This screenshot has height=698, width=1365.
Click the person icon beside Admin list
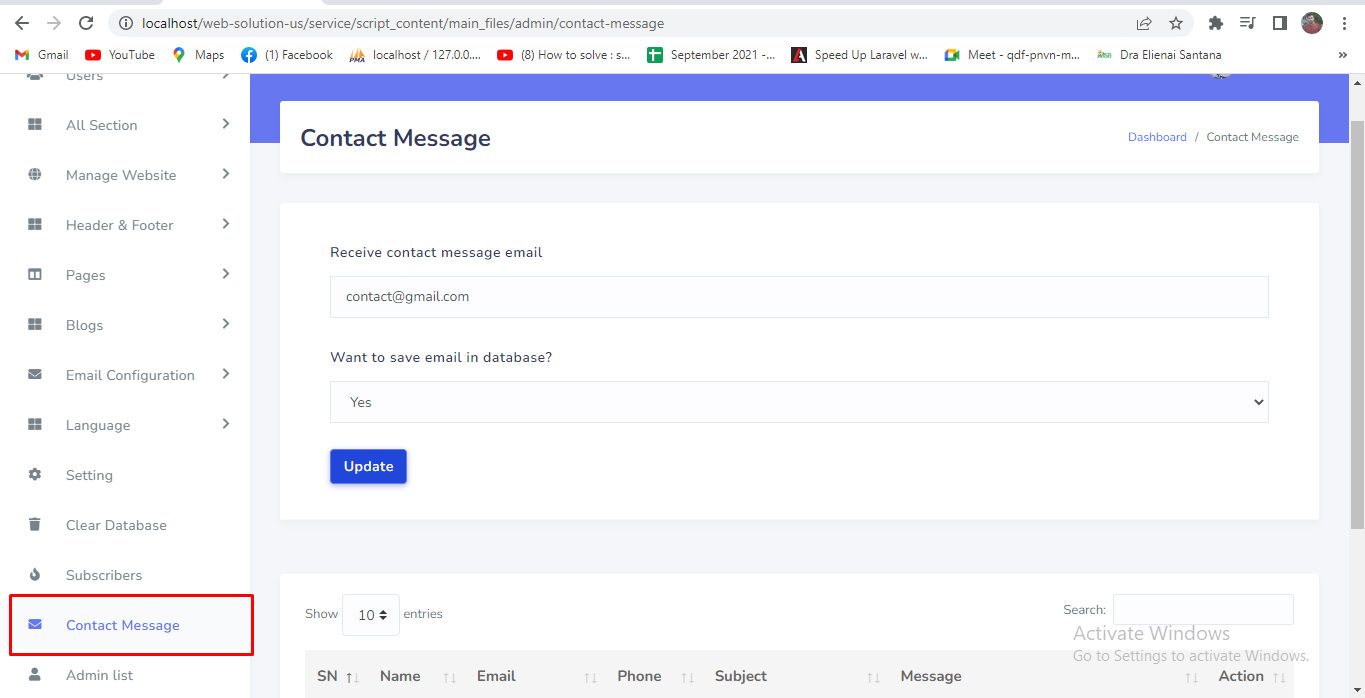point(35,675)
